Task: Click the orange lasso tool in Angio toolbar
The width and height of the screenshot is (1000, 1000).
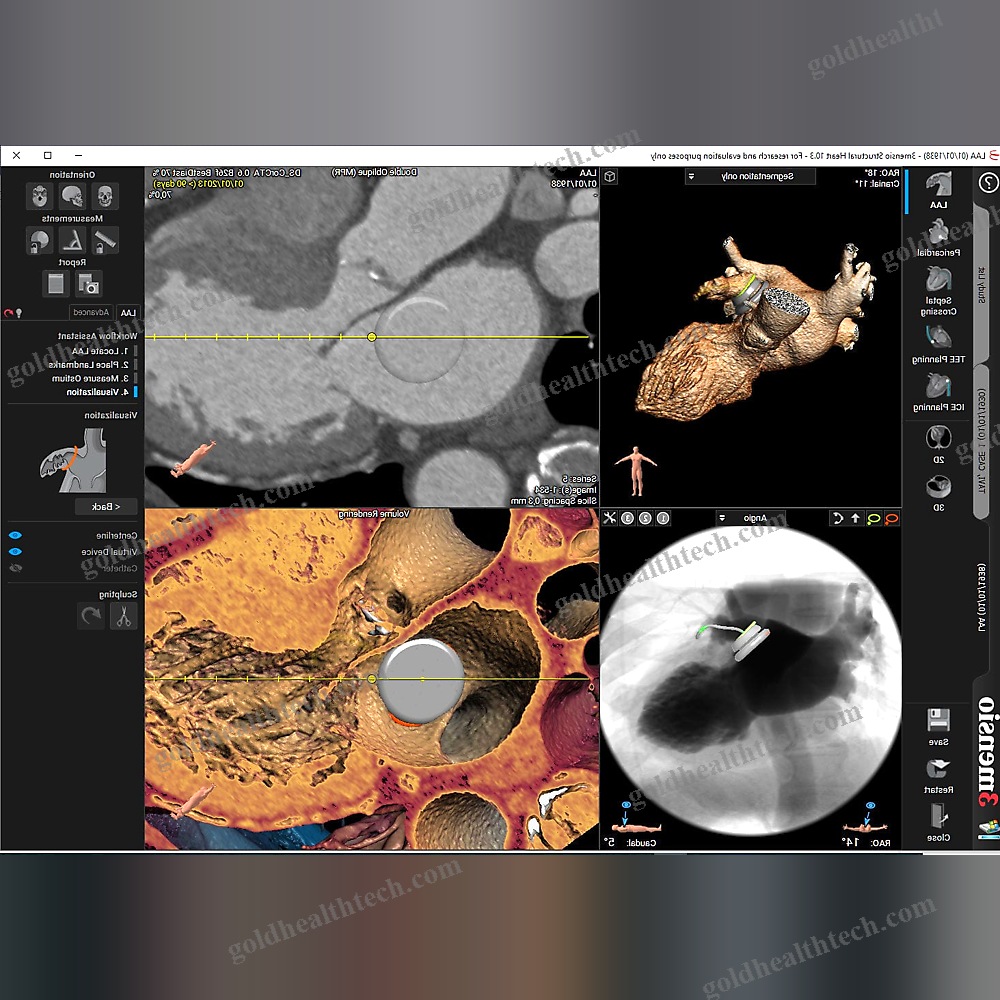Action: (x=892, y=518)
